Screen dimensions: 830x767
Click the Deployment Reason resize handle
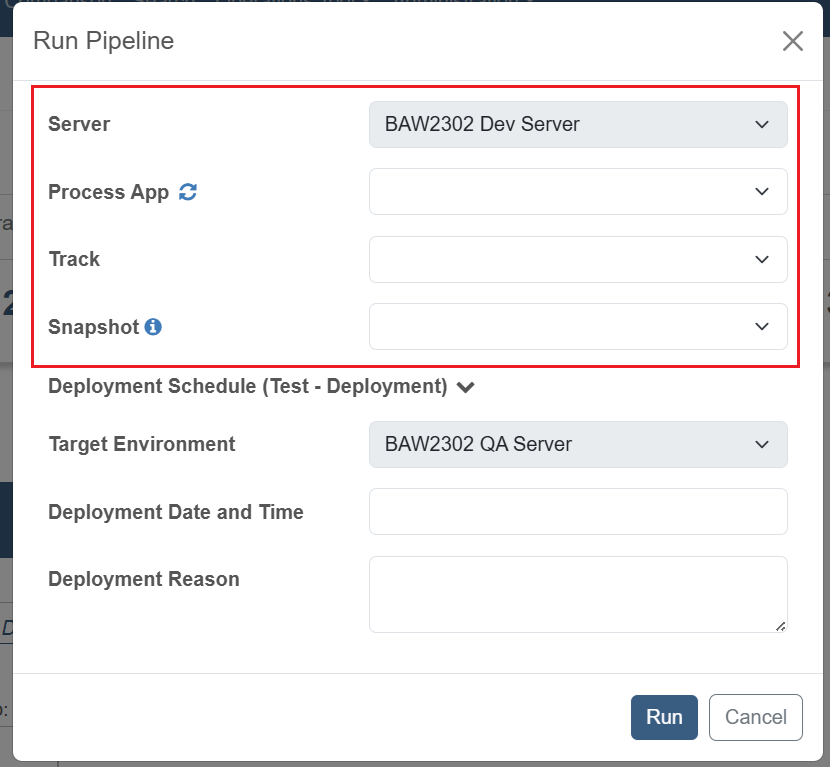tap(781, 626)
